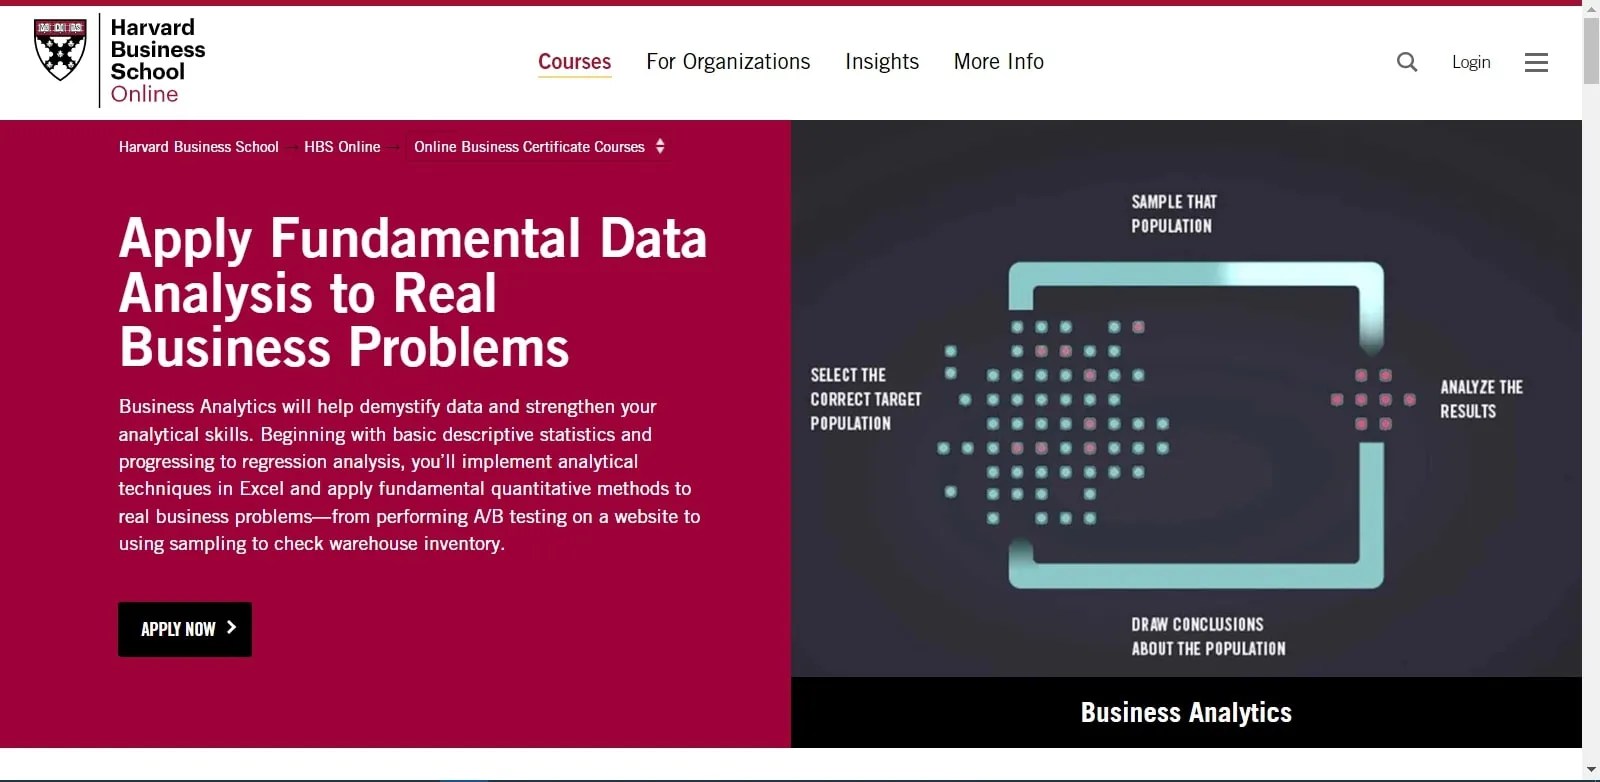Click the paragraph starting 'Business Analytics will help'

click(x=410, y=475)
